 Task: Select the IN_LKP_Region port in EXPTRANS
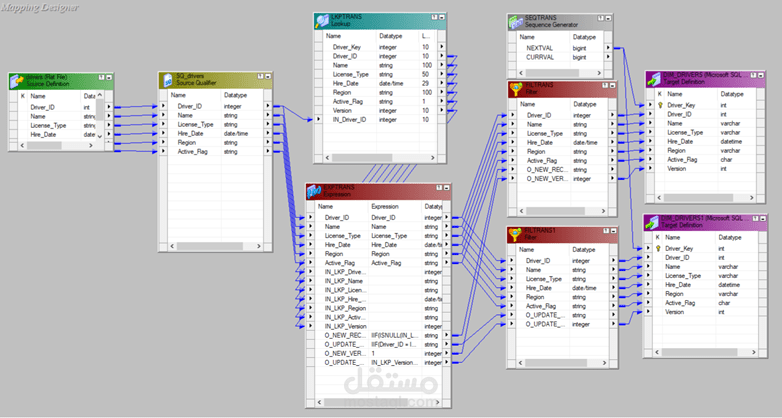345,308
